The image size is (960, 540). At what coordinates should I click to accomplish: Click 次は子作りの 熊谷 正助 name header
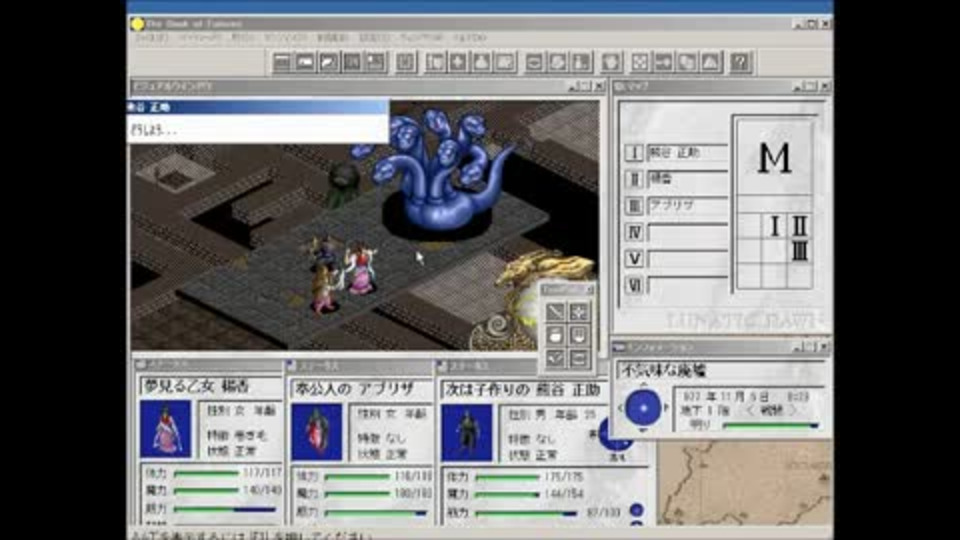tap(524, 389)
